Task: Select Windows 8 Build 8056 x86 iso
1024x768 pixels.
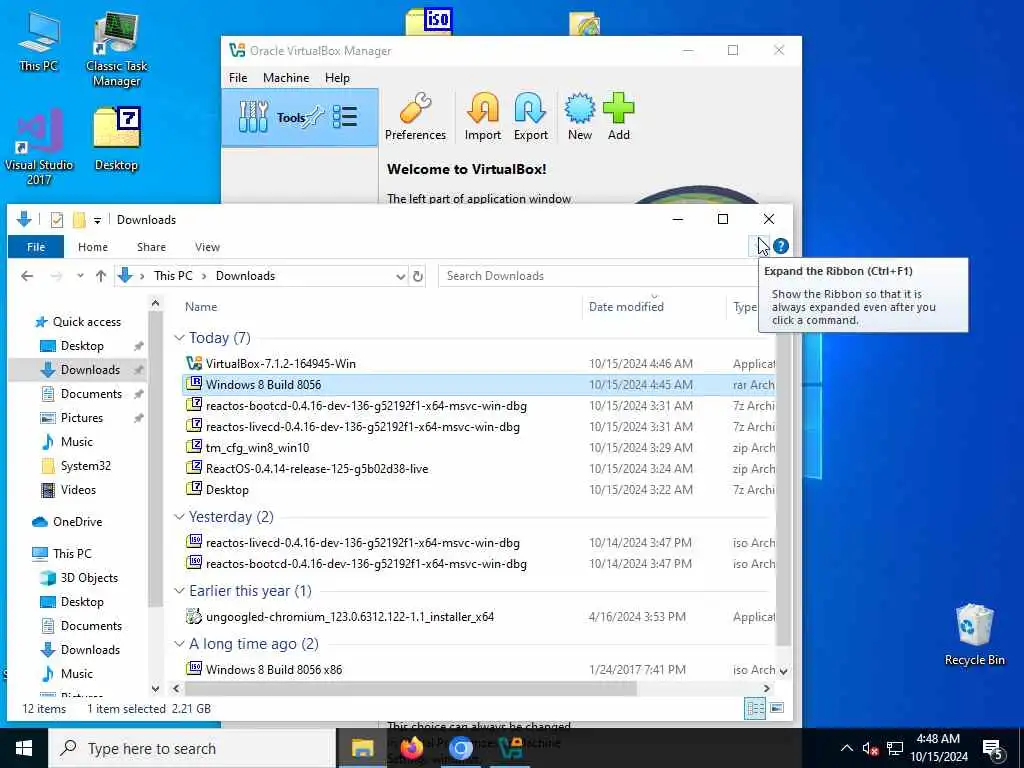Action: [274, 669]
